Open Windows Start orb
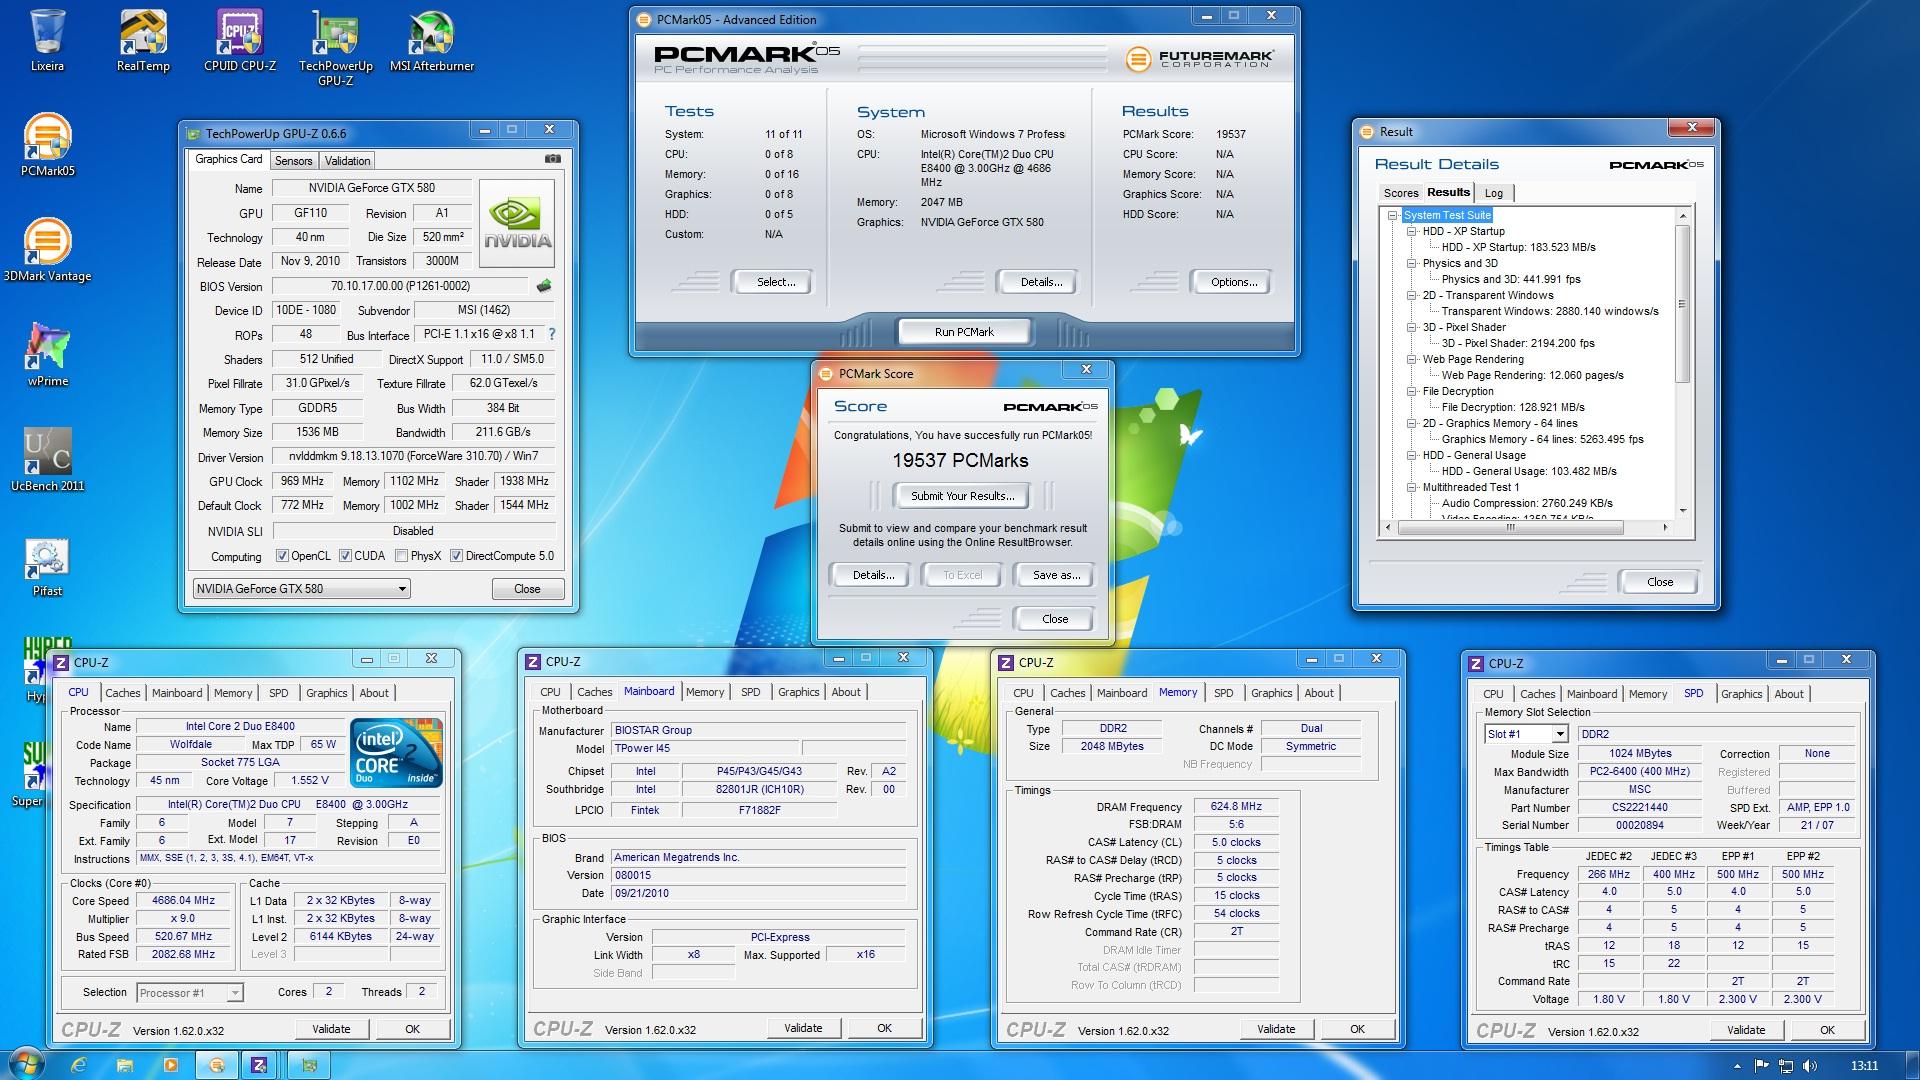 pyautogui.click(x=24, y=1065)
